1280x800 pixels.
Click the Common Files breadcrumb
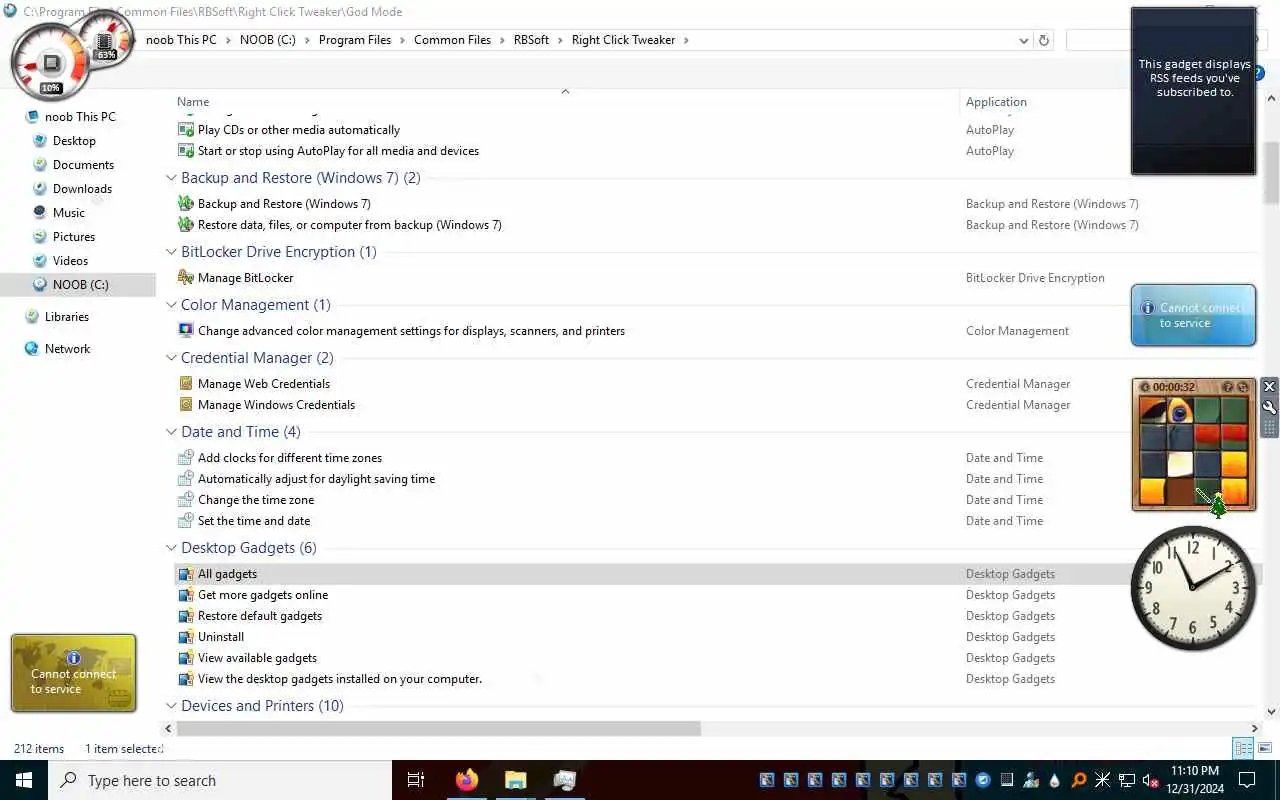[452, 40]
